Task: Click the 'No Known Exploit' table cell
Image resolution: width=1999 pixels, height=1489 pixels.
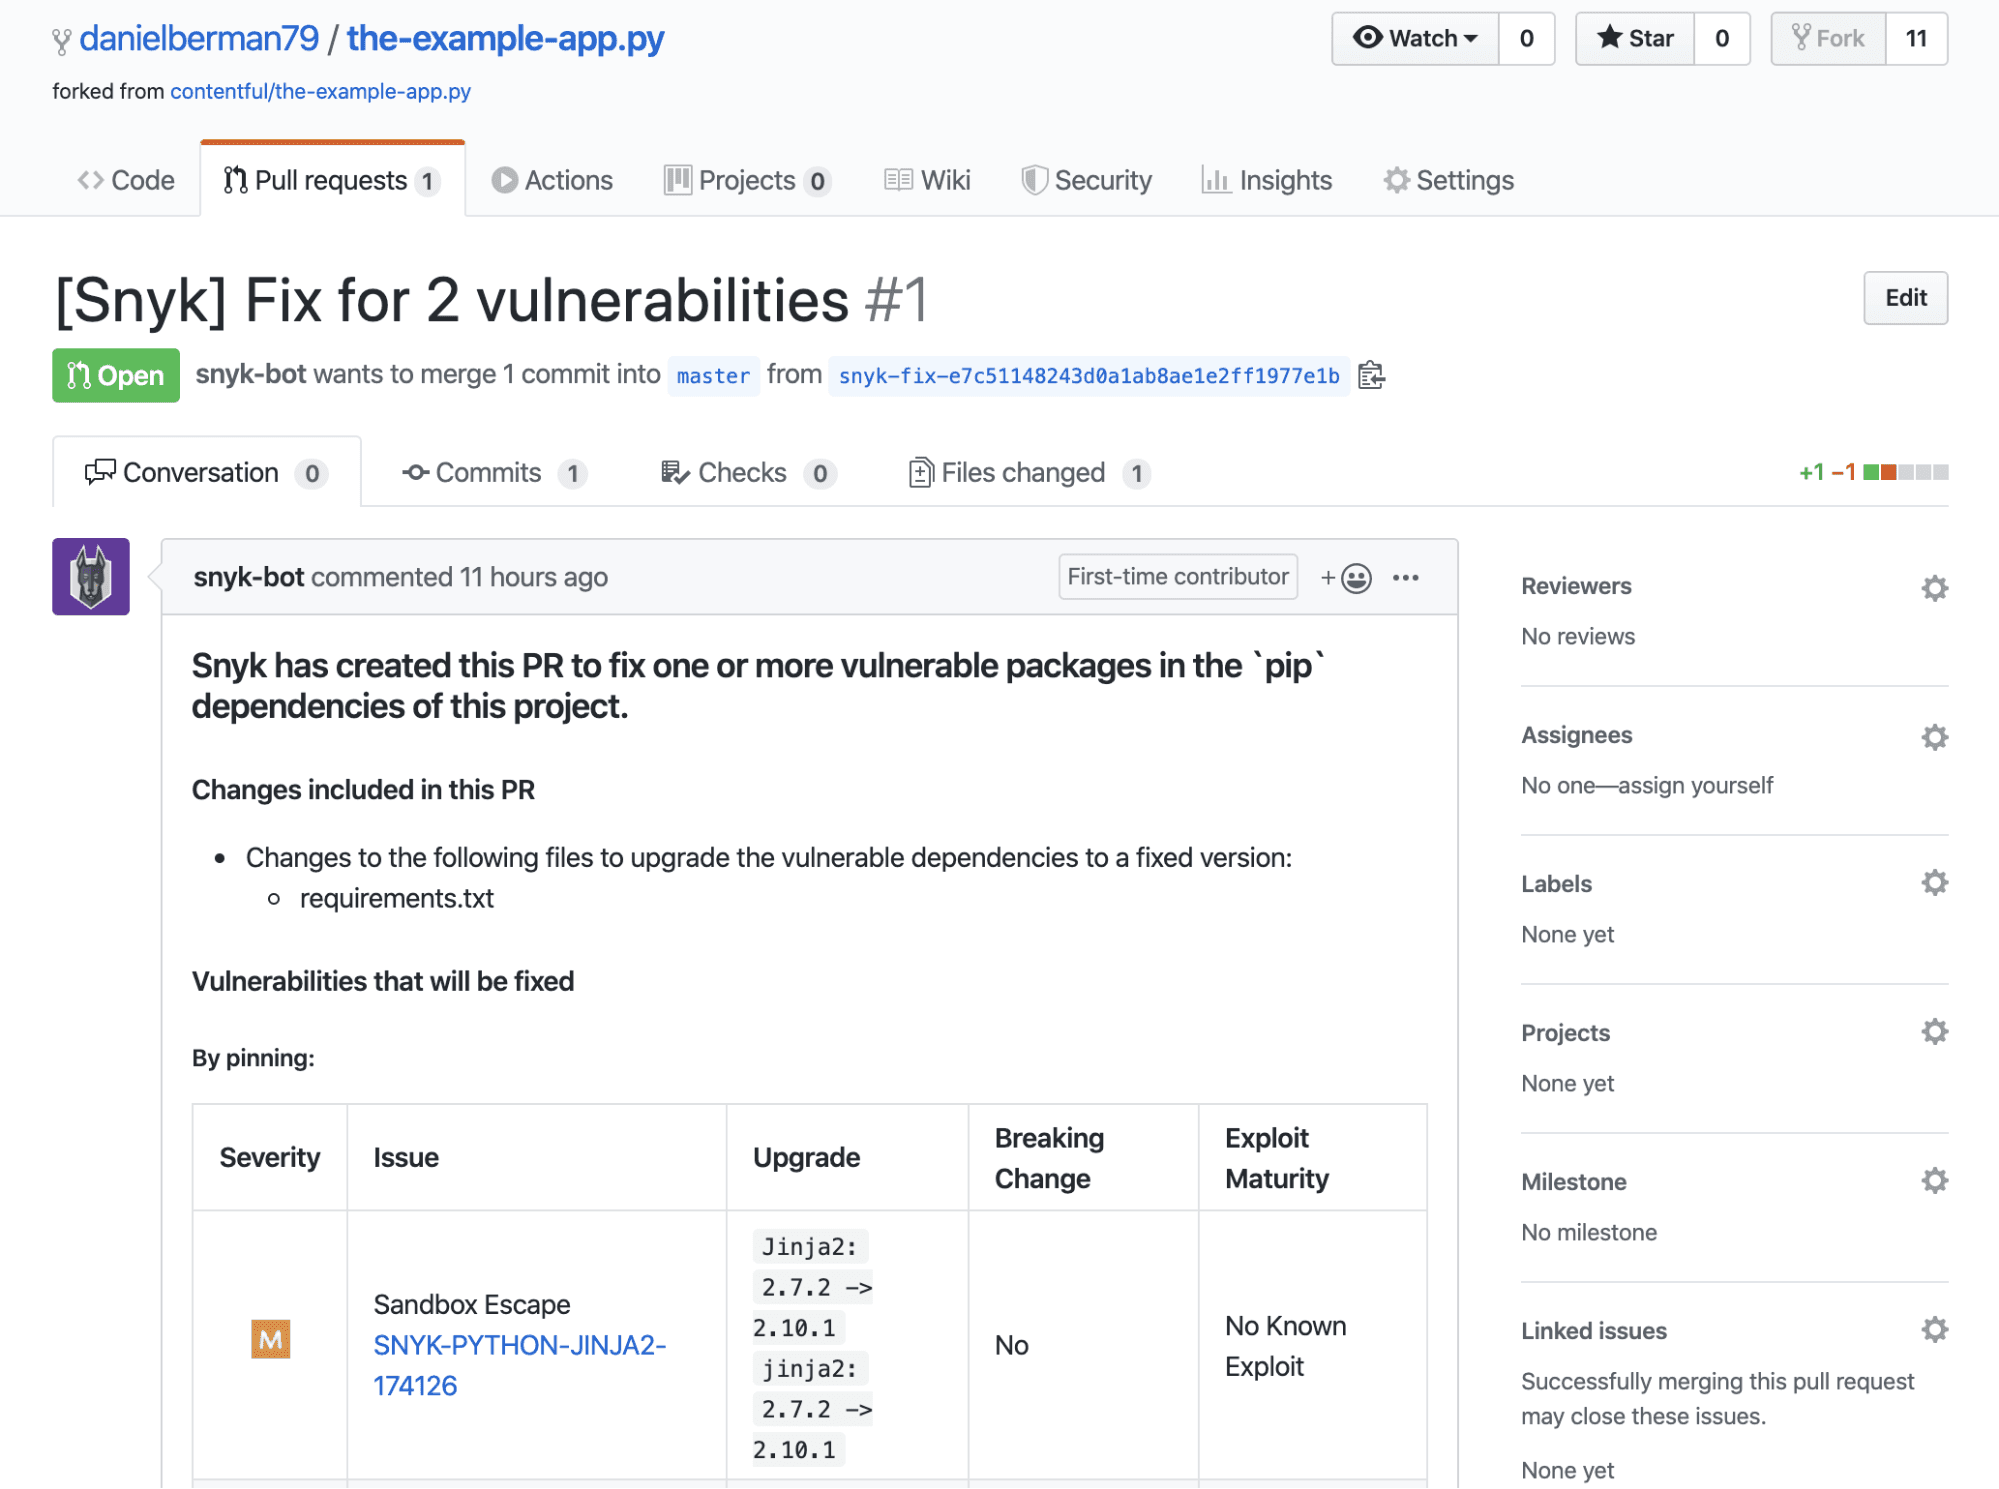Action: point(1312,1346)
